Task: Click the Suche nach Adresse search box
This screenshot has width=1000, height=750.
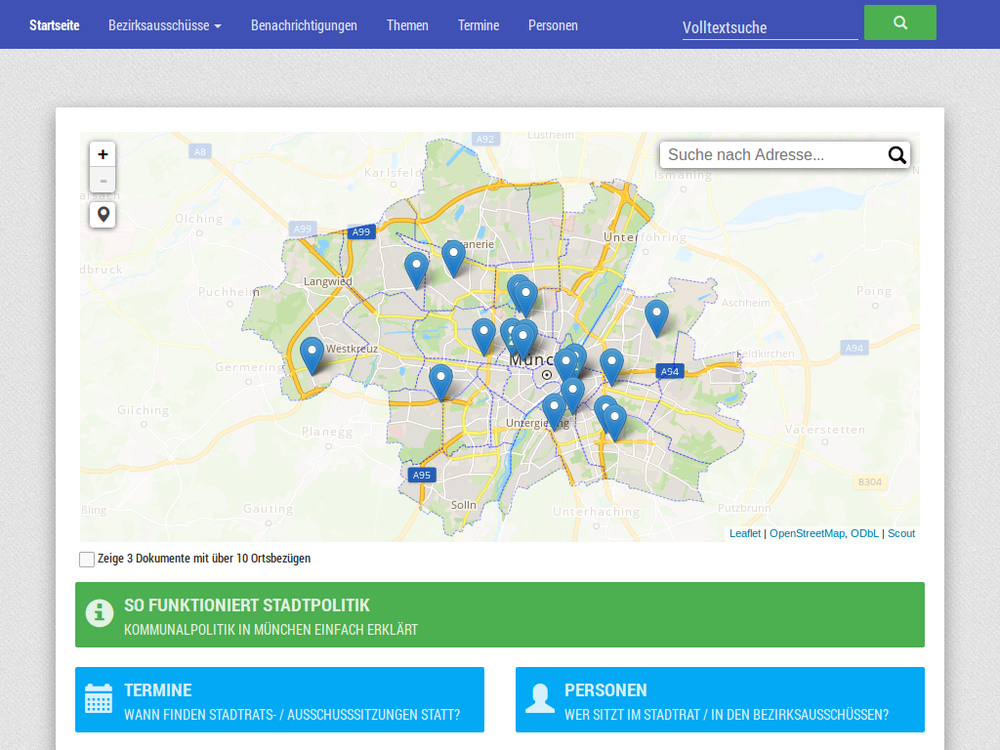Action: [770, 155]
